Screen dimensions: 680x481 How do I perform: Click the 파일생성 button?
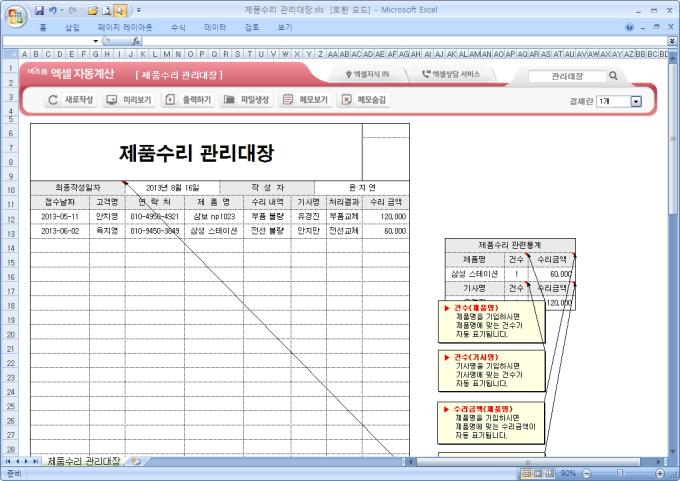[x=247, y=100]
